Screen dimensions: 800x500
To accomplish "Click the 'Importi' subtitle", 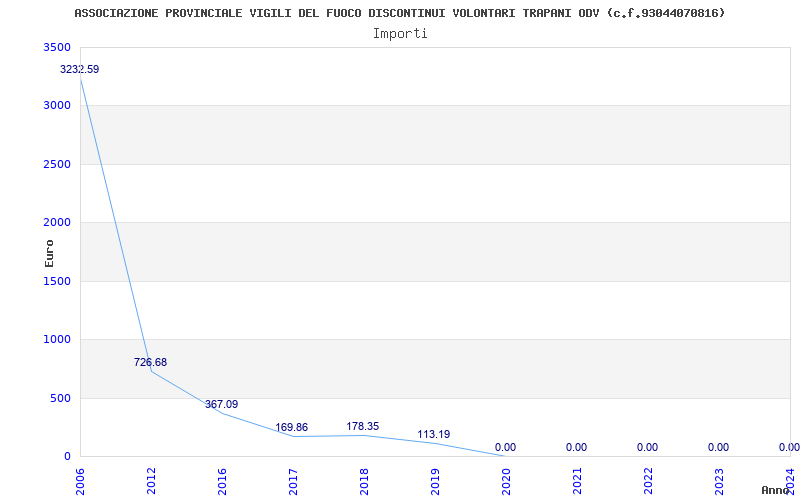I will 400,34.
